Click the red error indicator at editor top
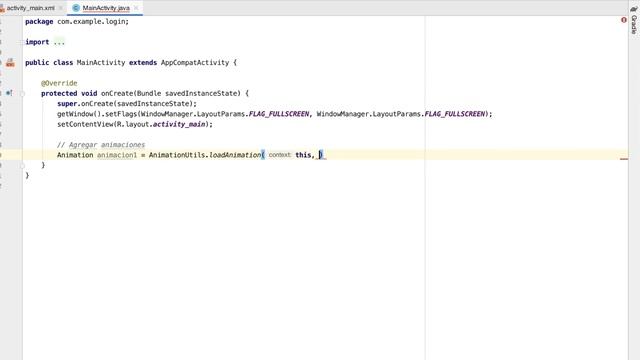The width and height of the screenshot is (640, 360). click(x=624, y=20)
